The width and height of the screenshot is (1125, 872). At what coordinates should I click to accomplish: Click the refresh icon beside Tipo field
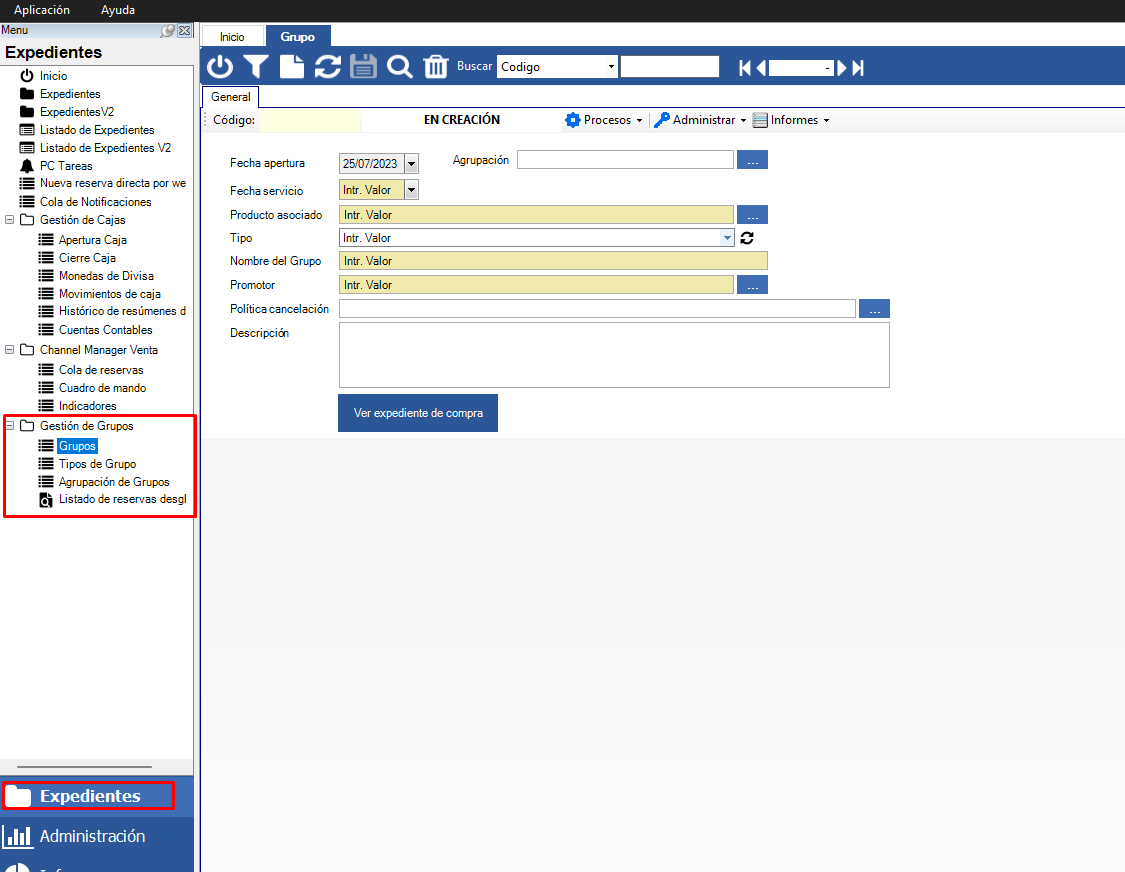[x=747, y=238]
